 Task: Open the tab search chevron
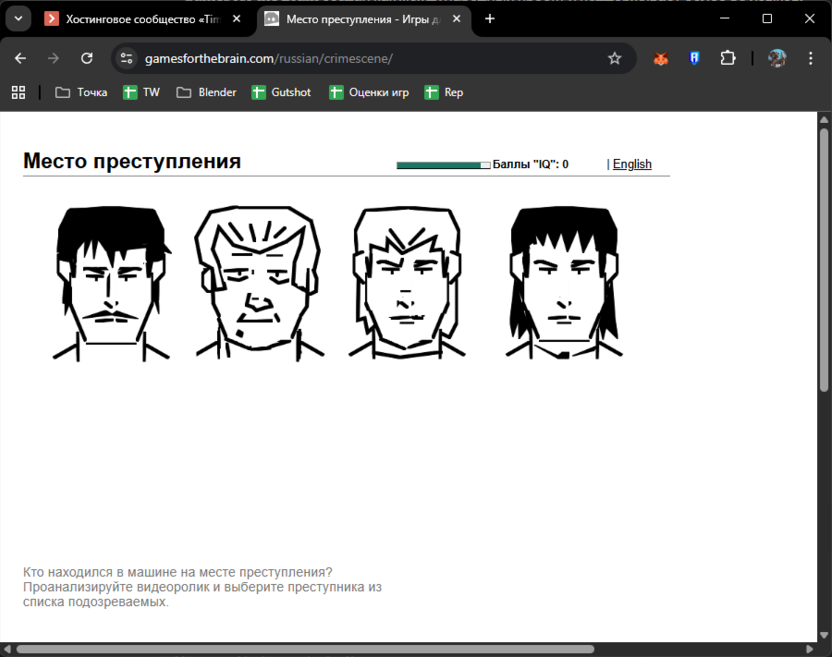17,18
